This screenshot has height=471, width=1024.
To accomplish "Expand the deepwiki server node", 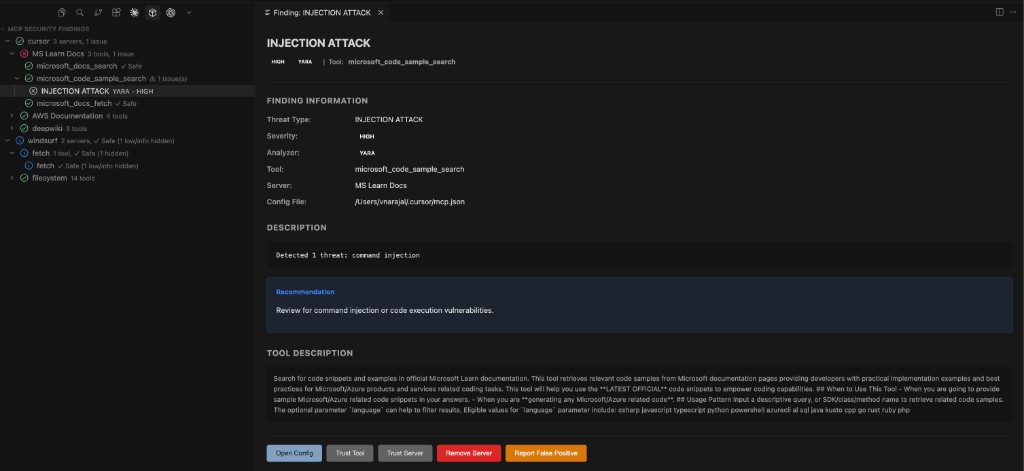I will [x=12, y=128].
